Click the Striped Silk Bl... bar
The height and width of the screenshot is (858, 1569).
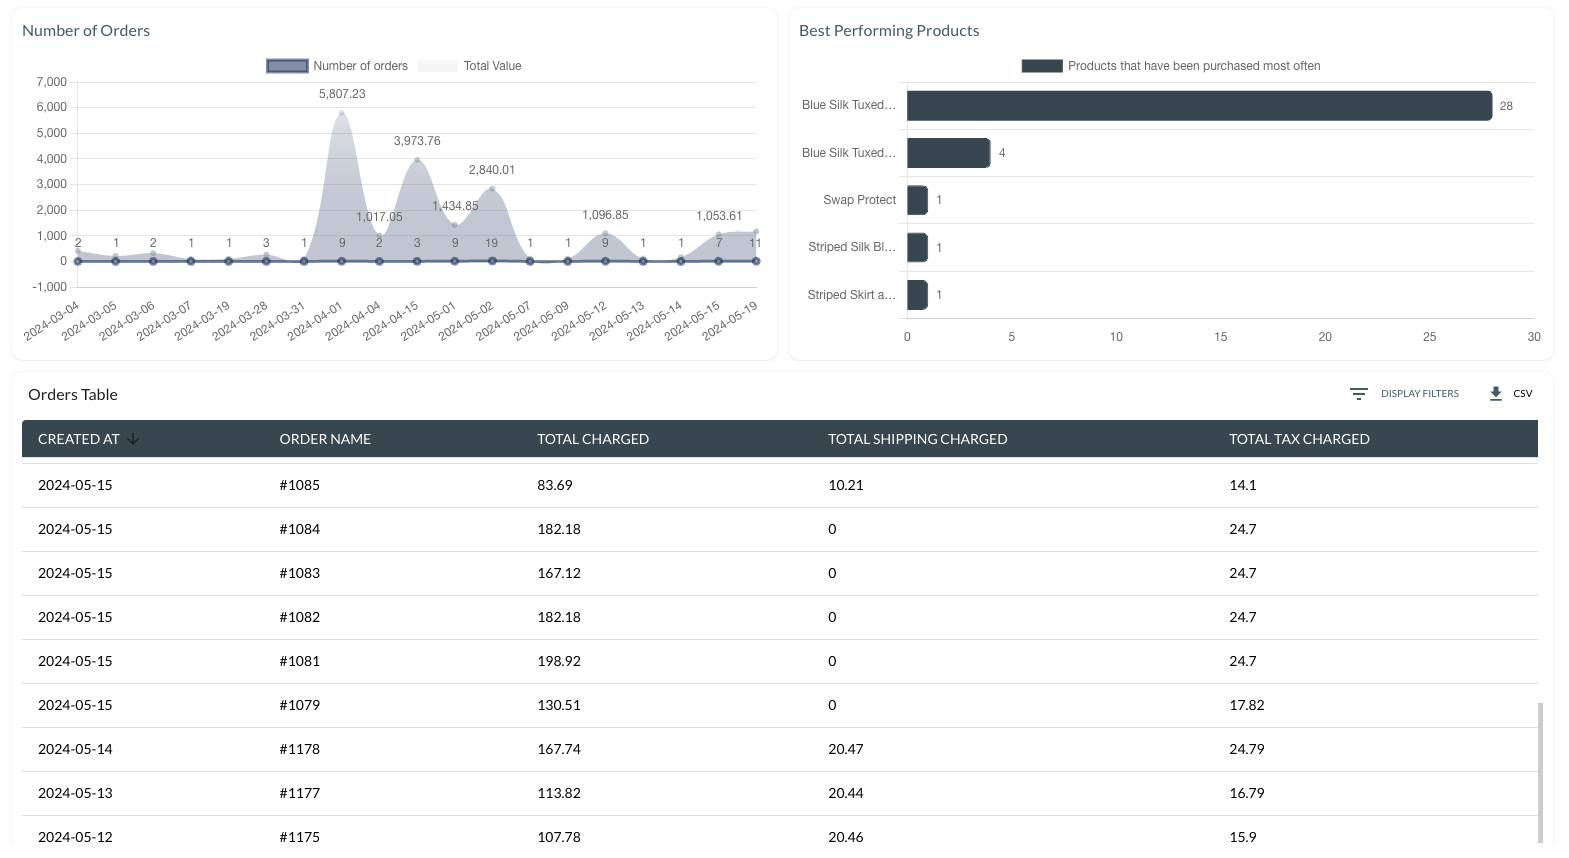click(917, 247)
